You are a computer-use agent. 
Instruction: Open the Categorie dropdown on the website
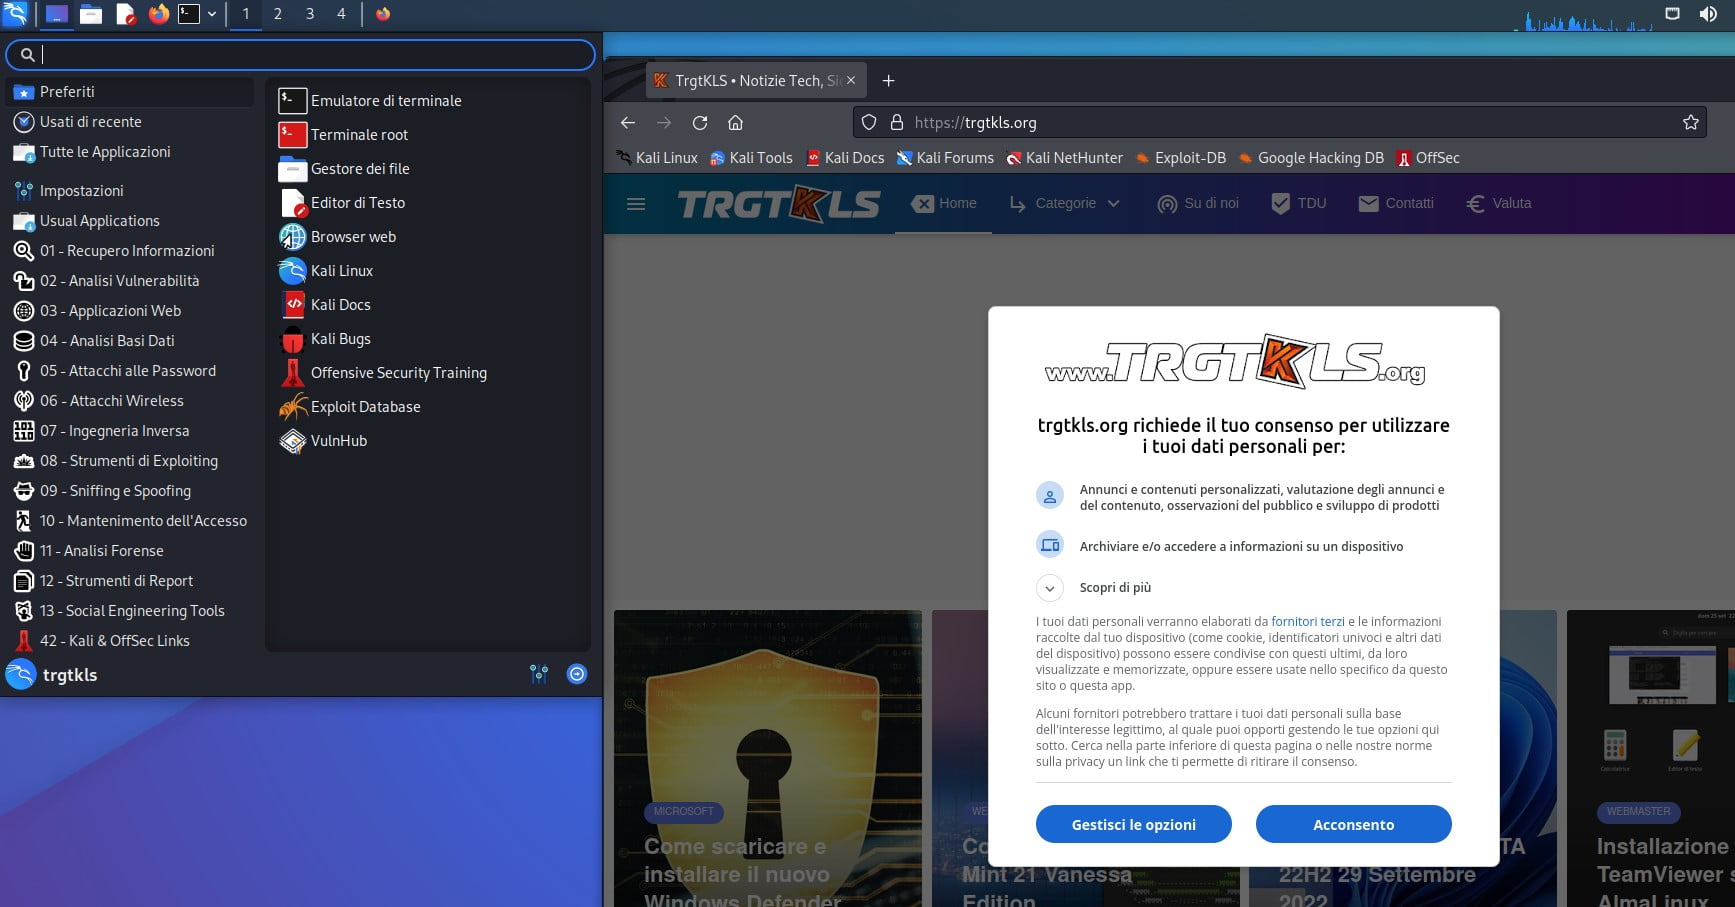(x=1063, y=203)
